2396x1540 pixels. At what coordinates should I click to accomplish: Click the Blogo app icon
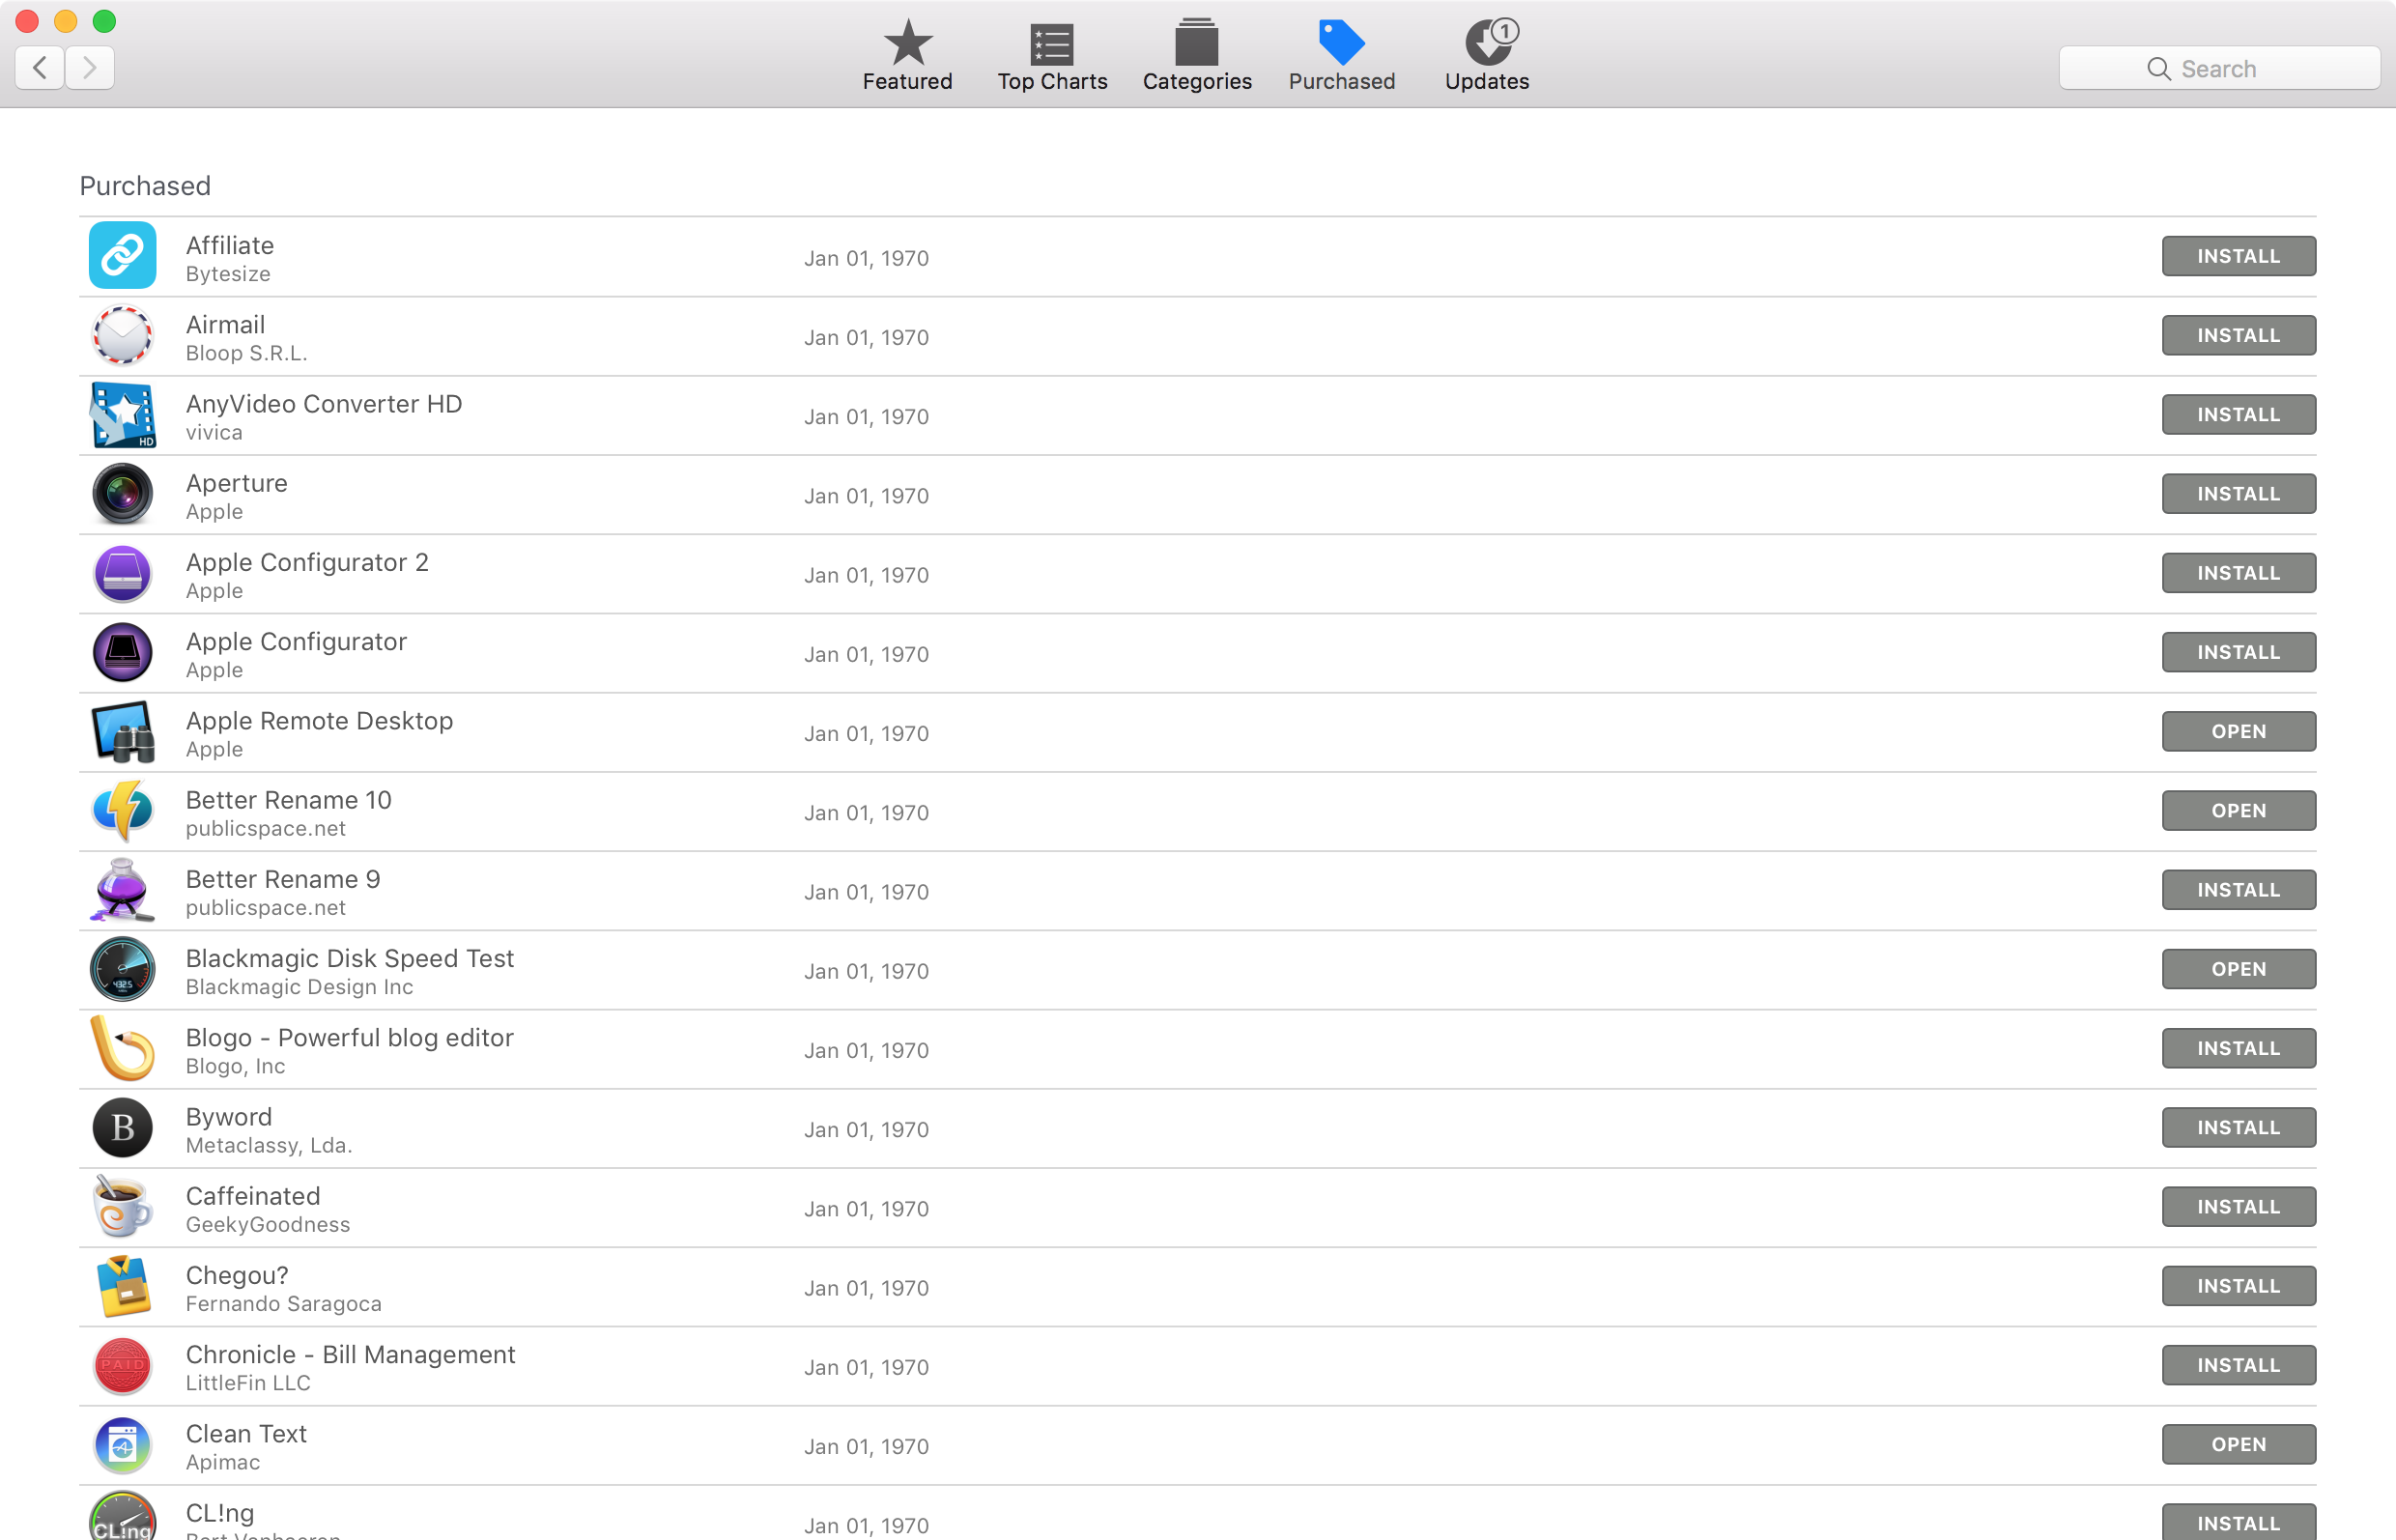coord(122,1048)
